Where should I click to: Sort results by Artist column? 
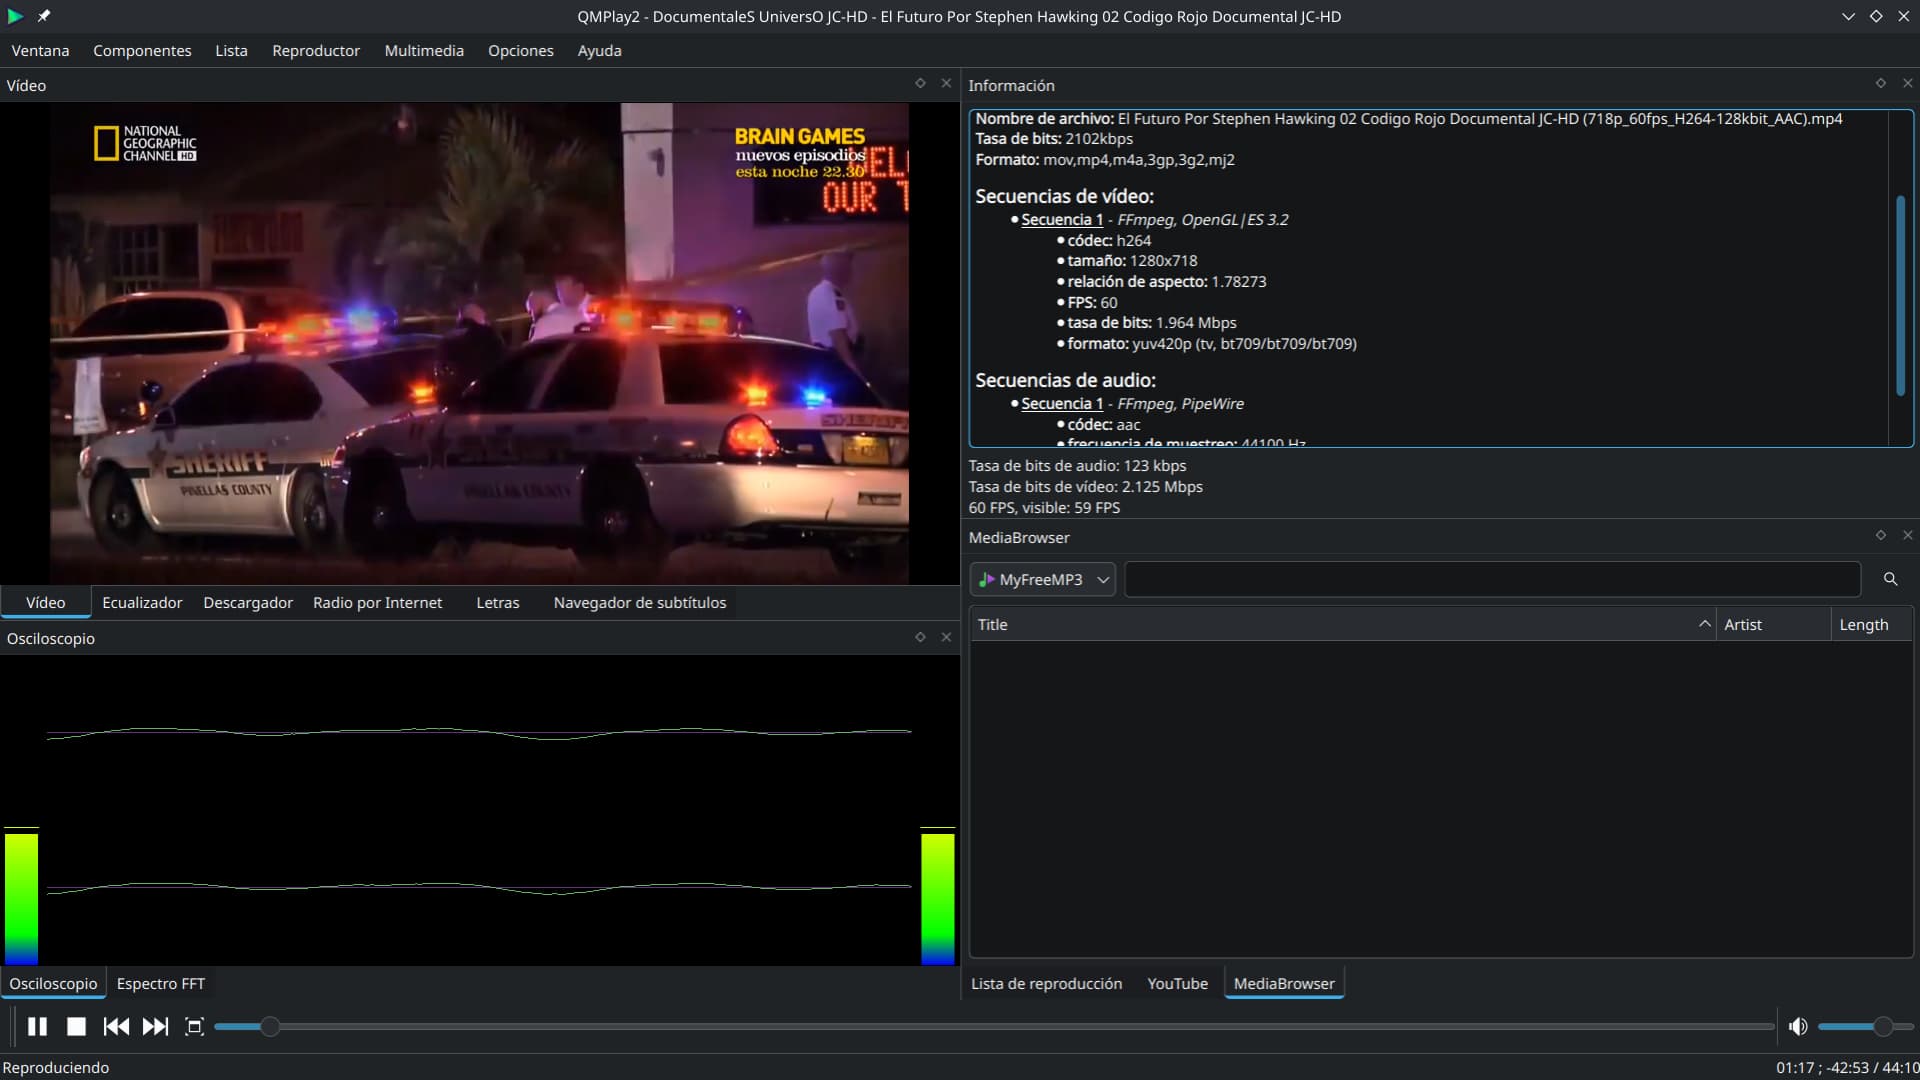pyautogui.click(x=1773, y=624)
